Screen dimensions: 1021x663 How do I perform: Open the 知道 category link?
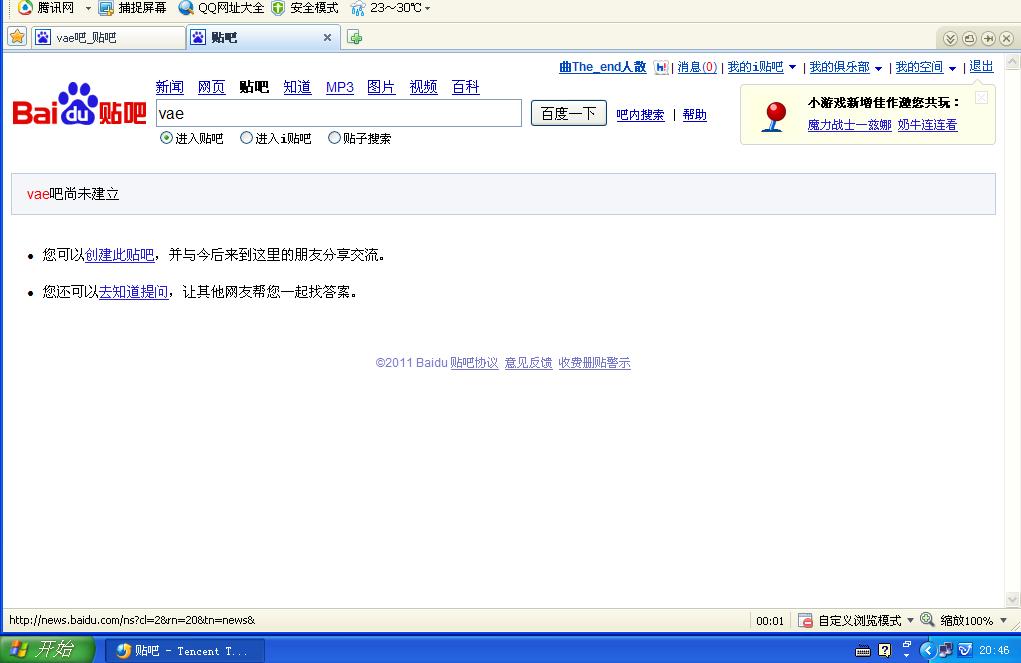[297, 87]
